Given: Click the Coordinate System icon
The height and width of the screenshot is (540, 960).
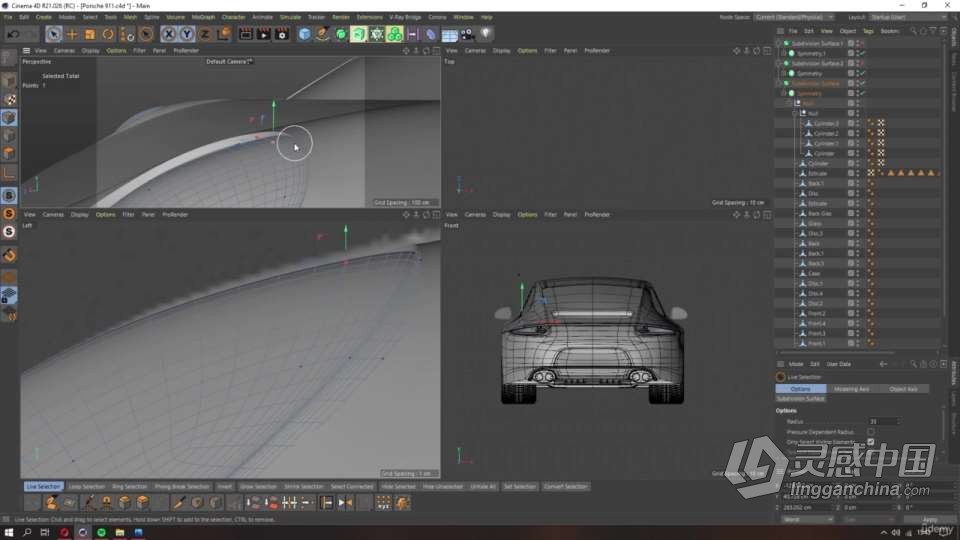Looking at the screenshot, I should tap(223, 34).
